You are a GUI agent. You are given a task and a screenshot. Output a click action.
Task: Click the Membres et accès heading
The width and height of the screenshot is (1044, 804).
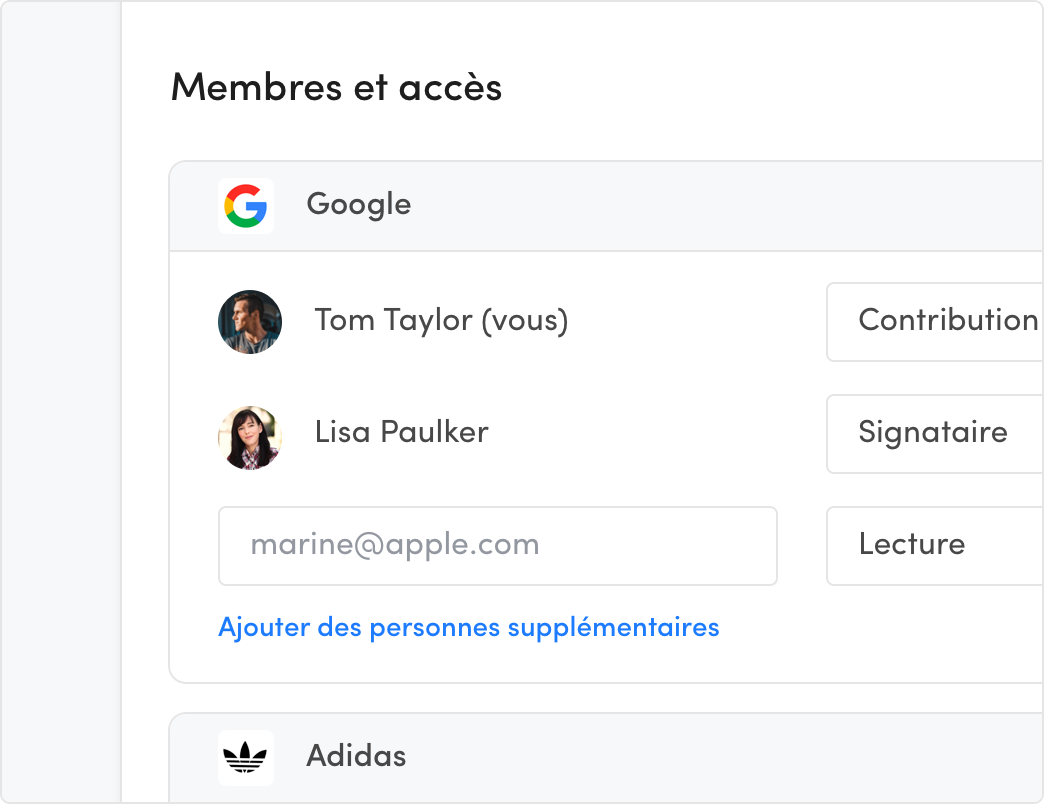point(336,88)
